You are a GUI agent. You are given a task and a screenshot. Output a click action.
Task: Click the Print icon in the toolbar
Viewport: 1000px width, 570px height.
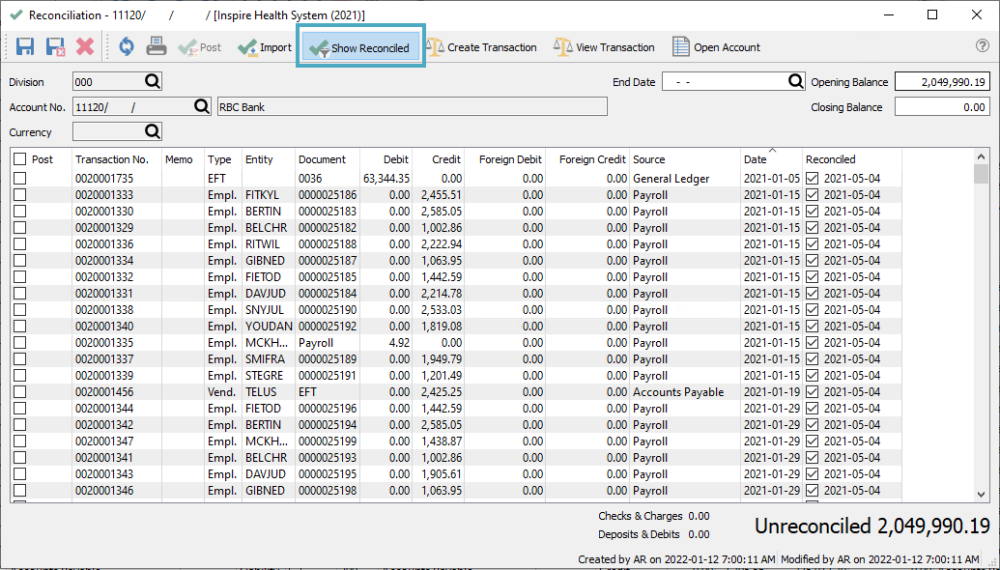click(157, 47)
